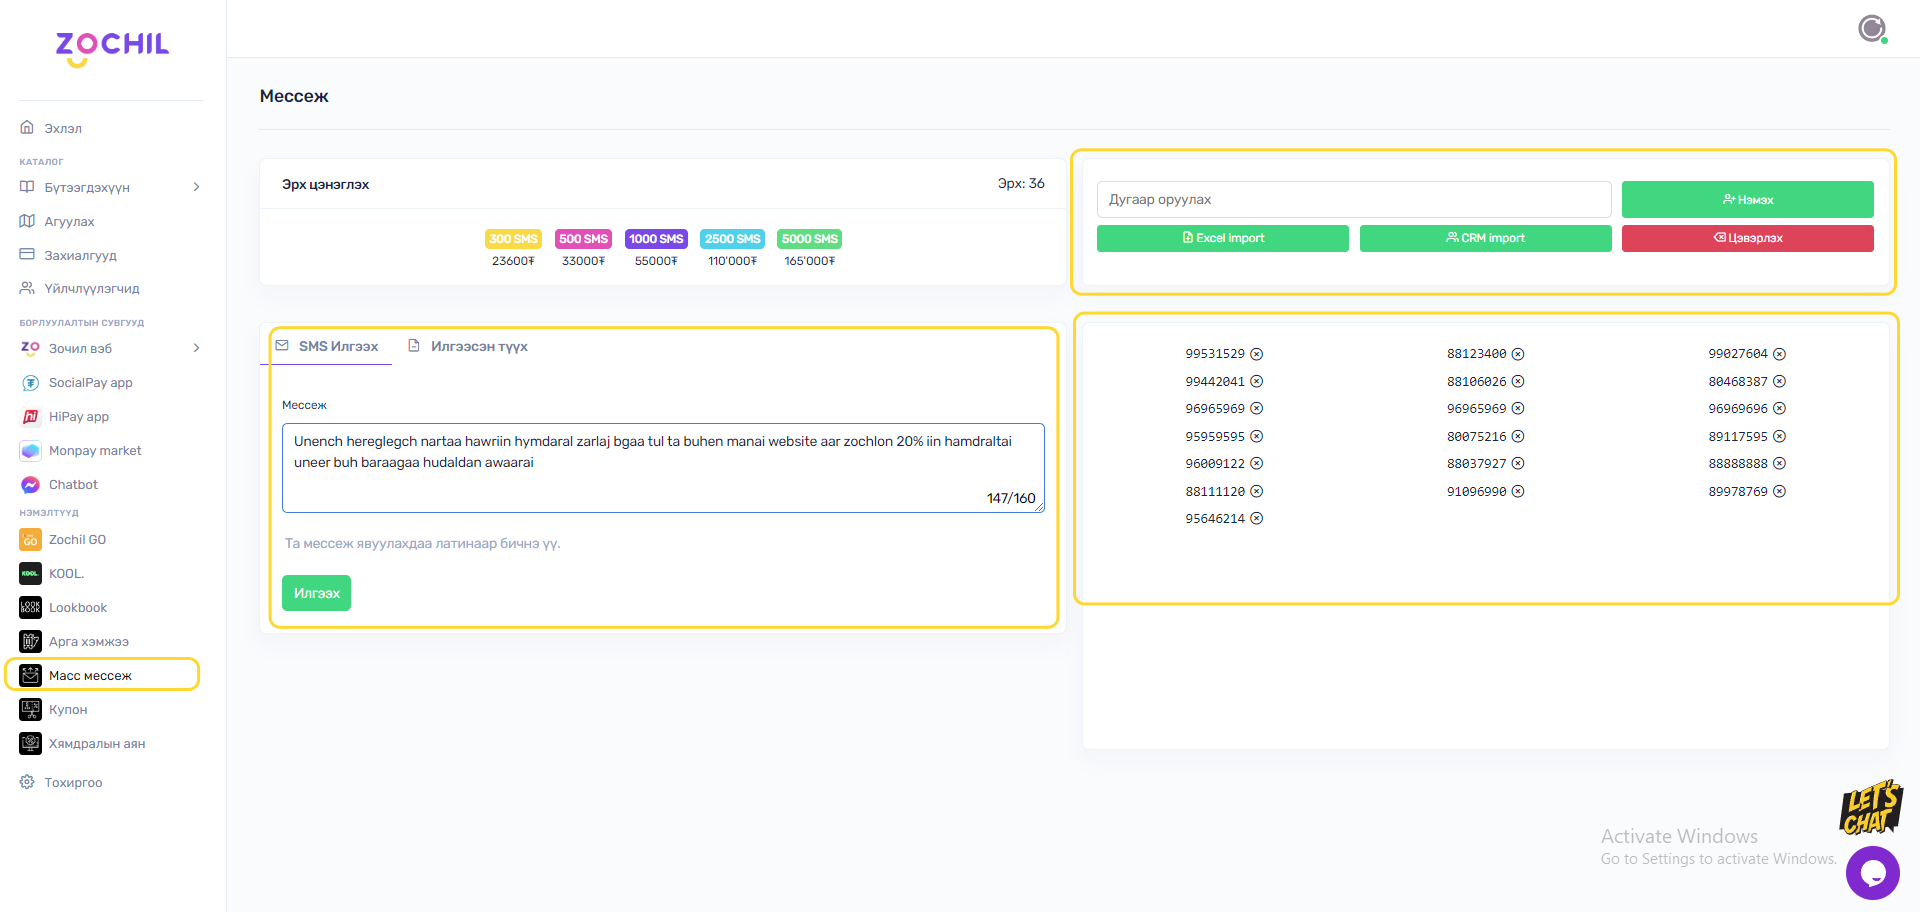Remove number 88123400 from list

(1518, 354)
